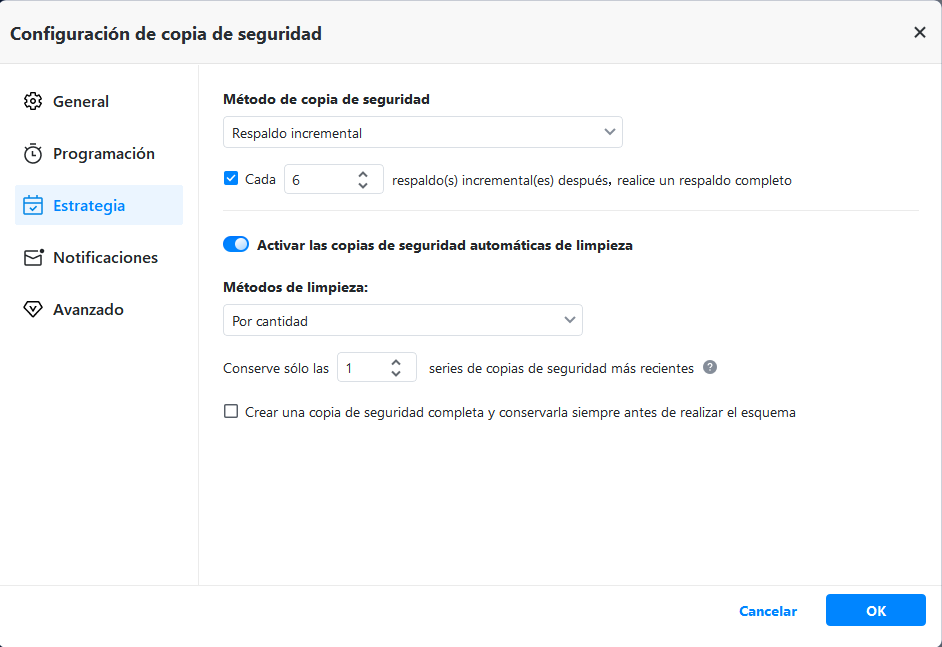
Task: Increase the incremental backup count stepper
Action: [364, 174]
